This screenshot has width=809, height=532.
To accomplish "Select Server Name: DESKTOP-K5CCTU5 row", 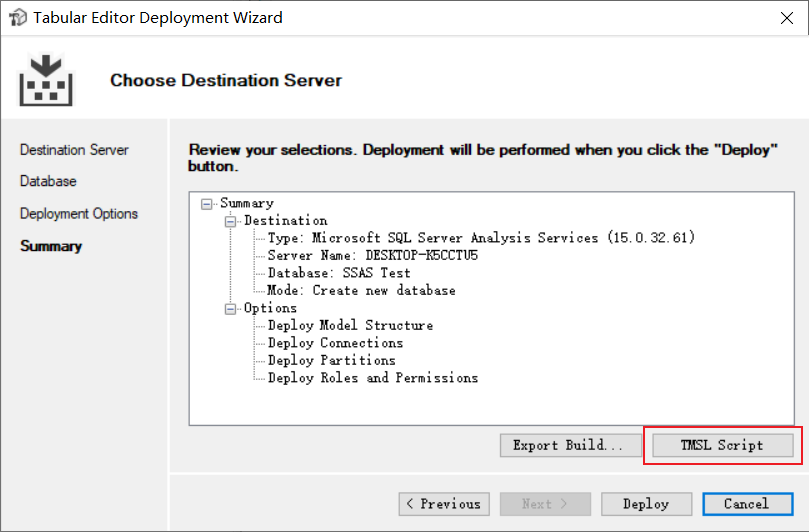I will click(x=373, y=255).
